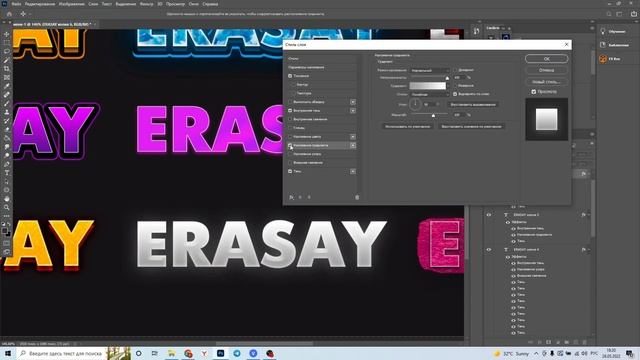This screenshot has width=640, height=360.
Task: Click the Home icon in options bar
Action: pyautogui.click(x=9, y=14)
